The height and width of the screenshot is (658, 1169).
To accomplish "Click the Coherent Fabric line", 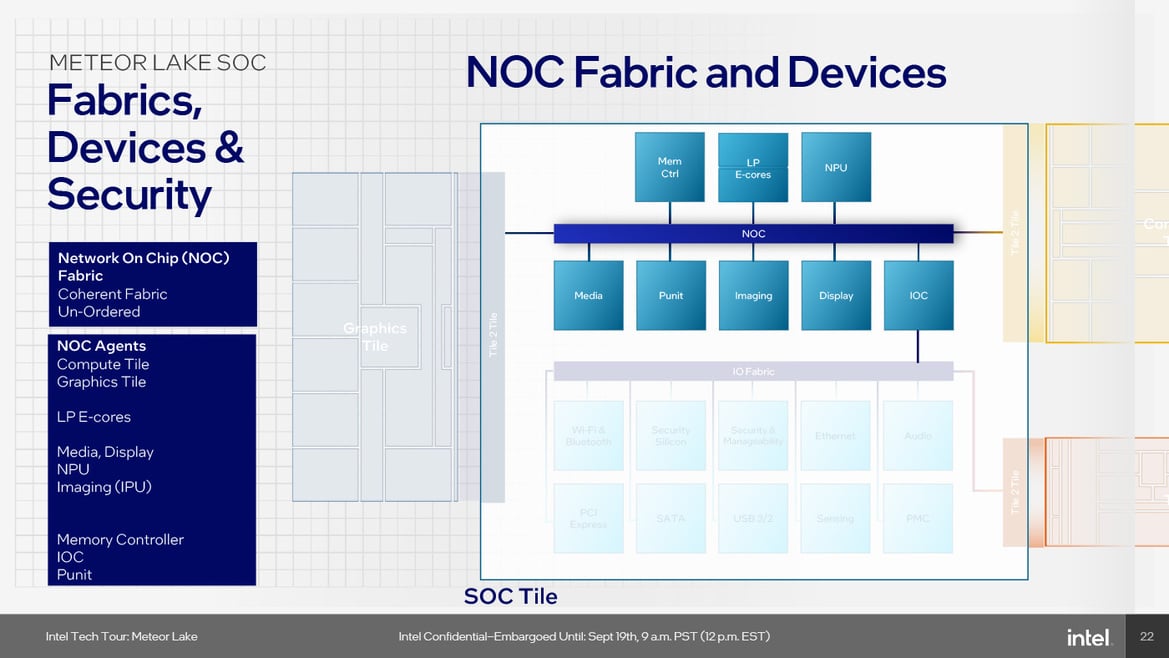I will (x=113, y=294).
